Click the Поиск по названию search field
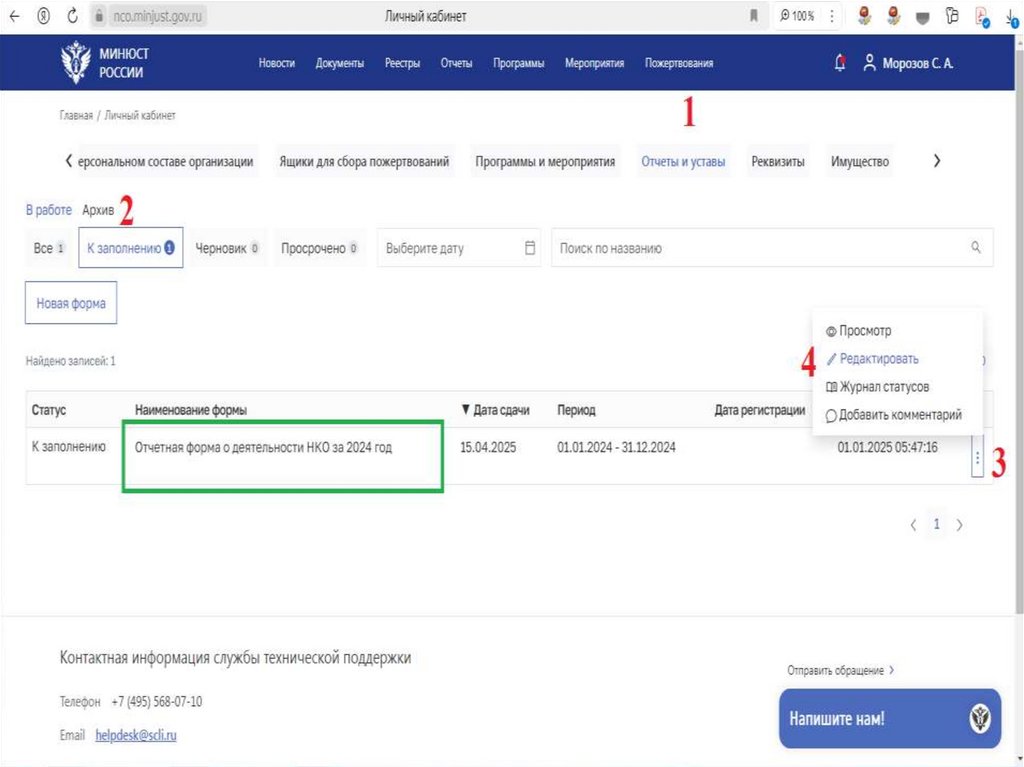 (x=760, y=248)
